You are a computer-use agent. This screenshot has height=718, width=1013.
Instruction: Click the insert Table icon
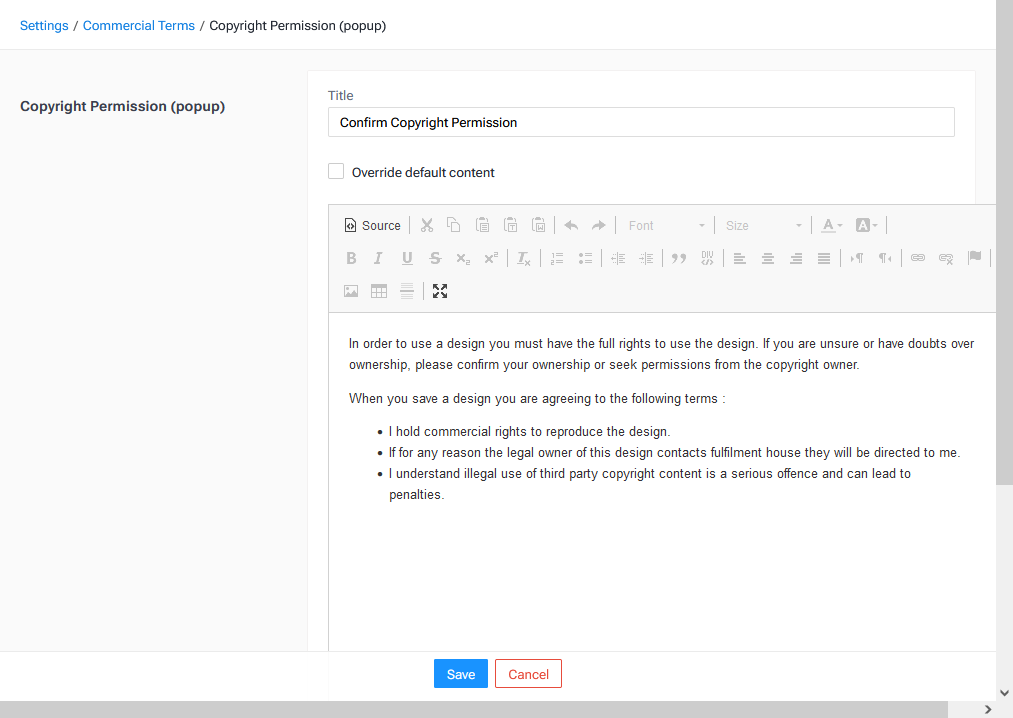click(379, 291)
